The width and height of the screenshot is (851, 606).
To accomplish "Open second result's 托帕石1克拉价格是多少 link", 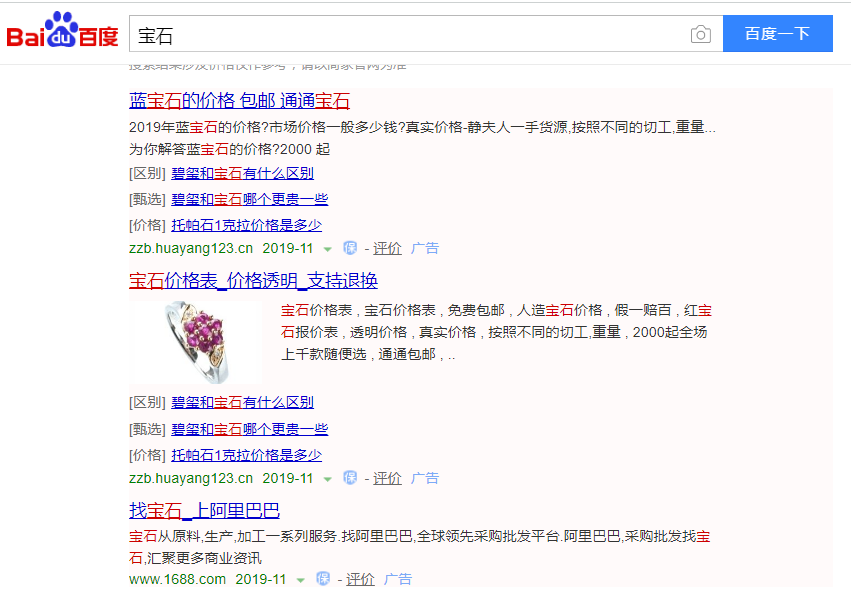I will pyautogui.click(x=246, y=455).
